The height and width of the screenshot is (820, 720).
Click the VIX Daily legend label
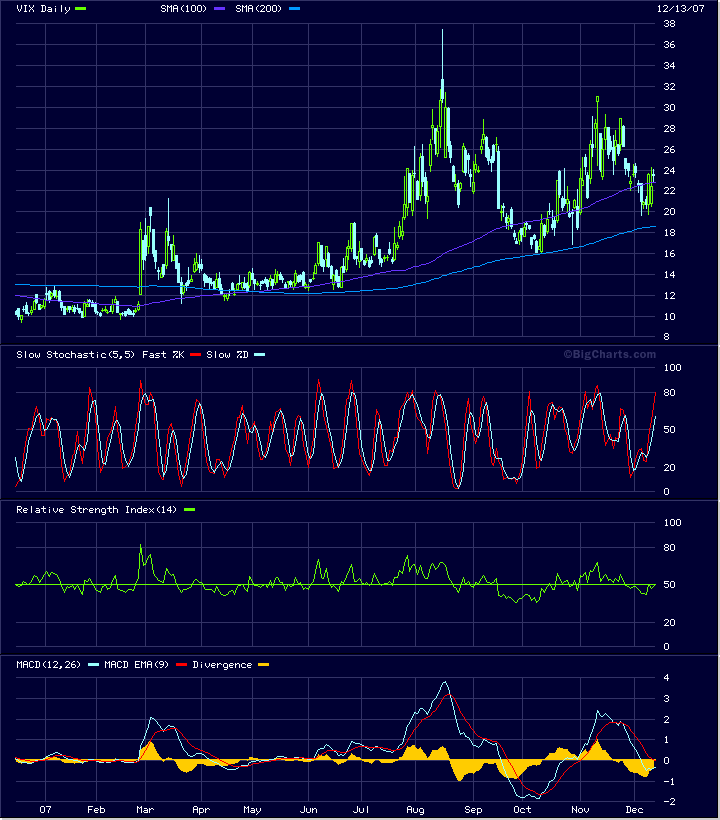43,9
